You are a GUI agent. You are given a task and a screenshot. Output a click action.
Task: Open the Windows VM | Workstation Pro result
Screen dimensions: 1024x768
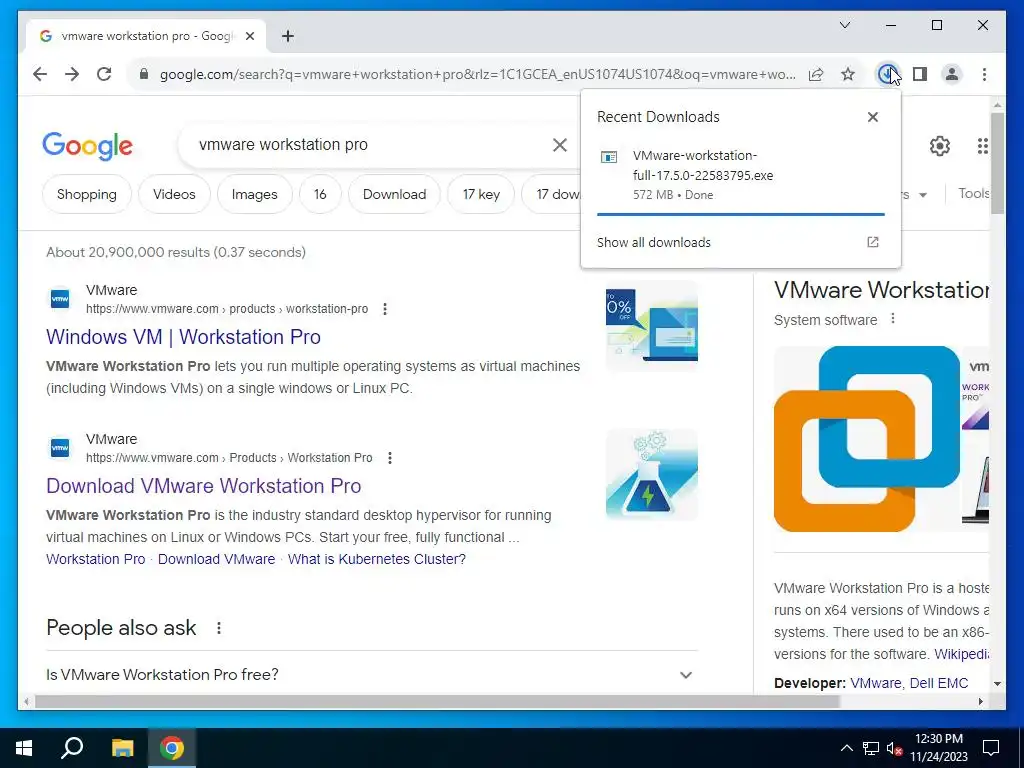184,337
